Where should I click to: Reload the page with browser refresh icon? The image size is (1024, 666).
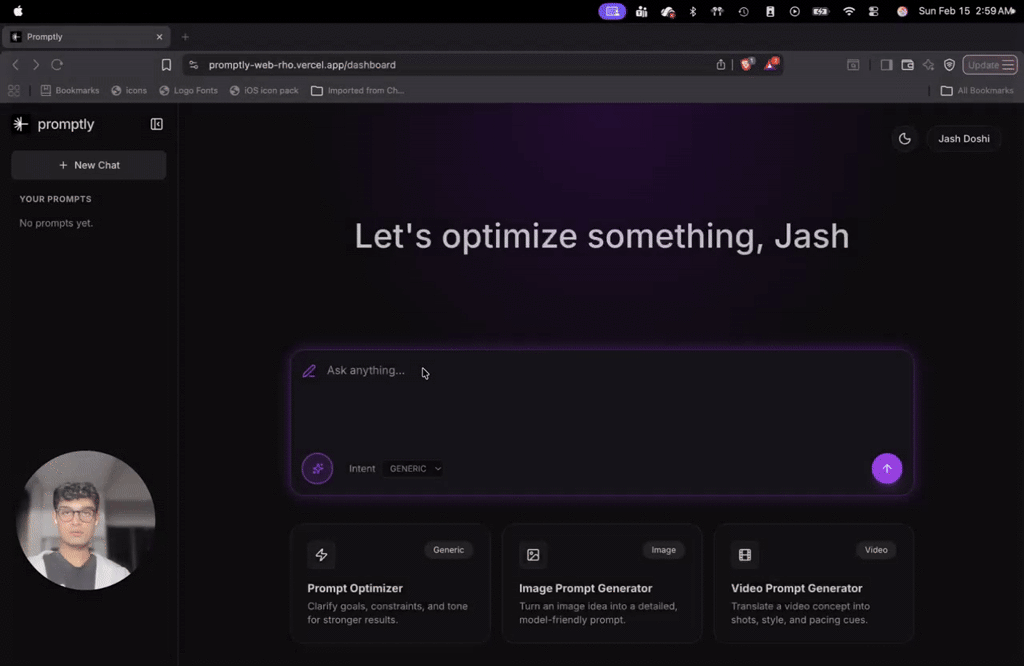click(x=57, y=65)
